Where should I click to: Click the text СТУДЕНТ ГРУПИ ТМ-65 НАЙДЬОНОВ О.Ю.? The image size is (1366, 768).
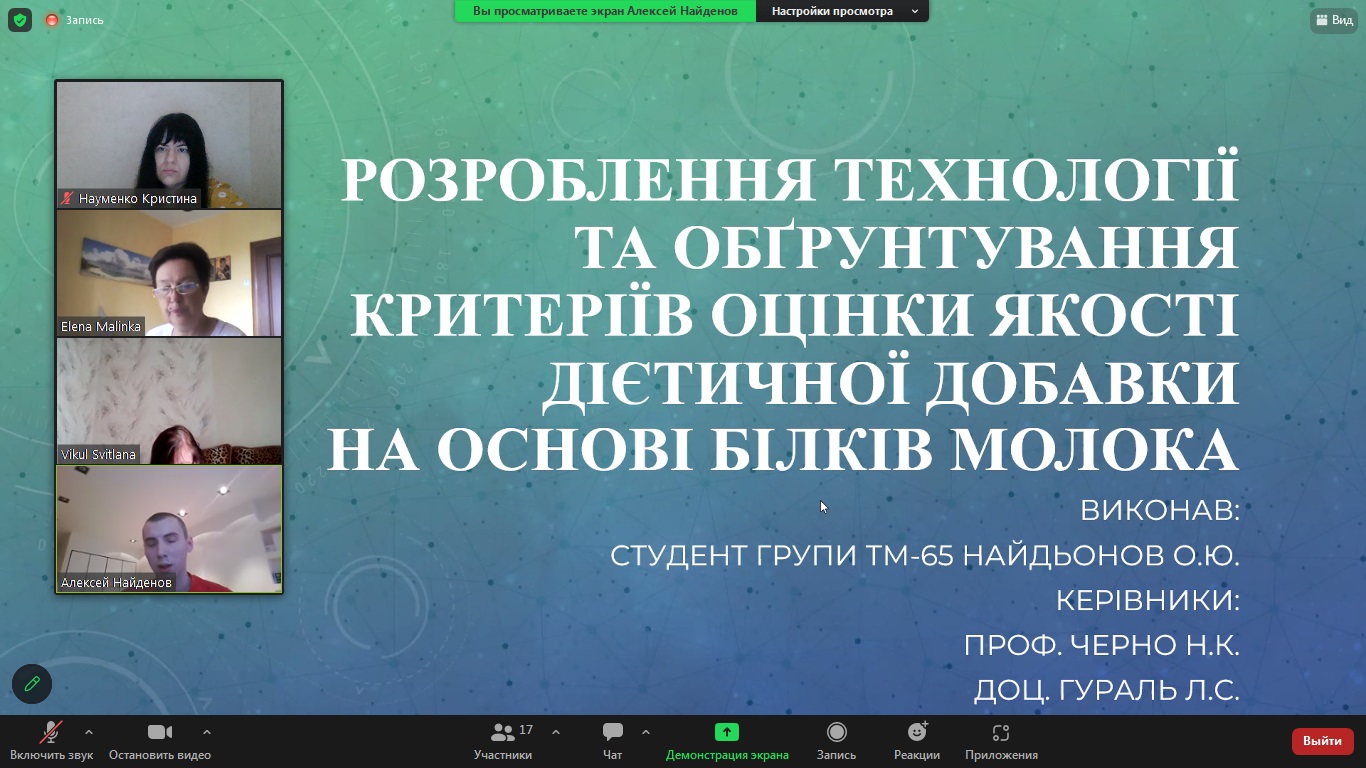click(x=925, y=556)
